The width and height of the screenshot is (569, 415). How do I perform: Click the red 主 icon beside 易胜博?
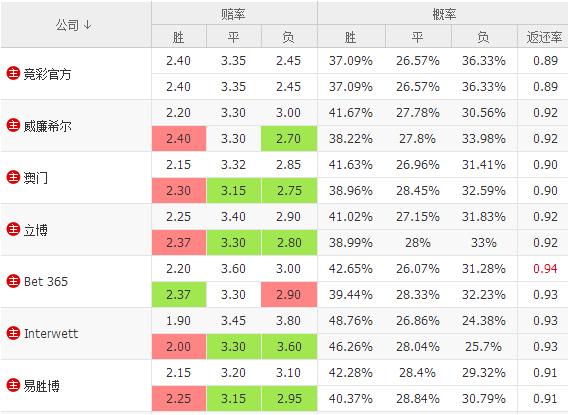point(13,385)
